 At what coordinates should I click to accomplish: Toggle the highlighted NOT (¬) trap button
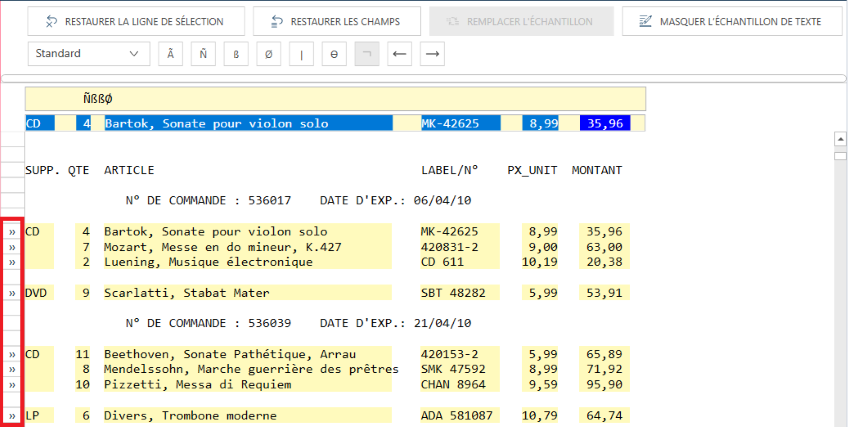(x=367, y=53)
